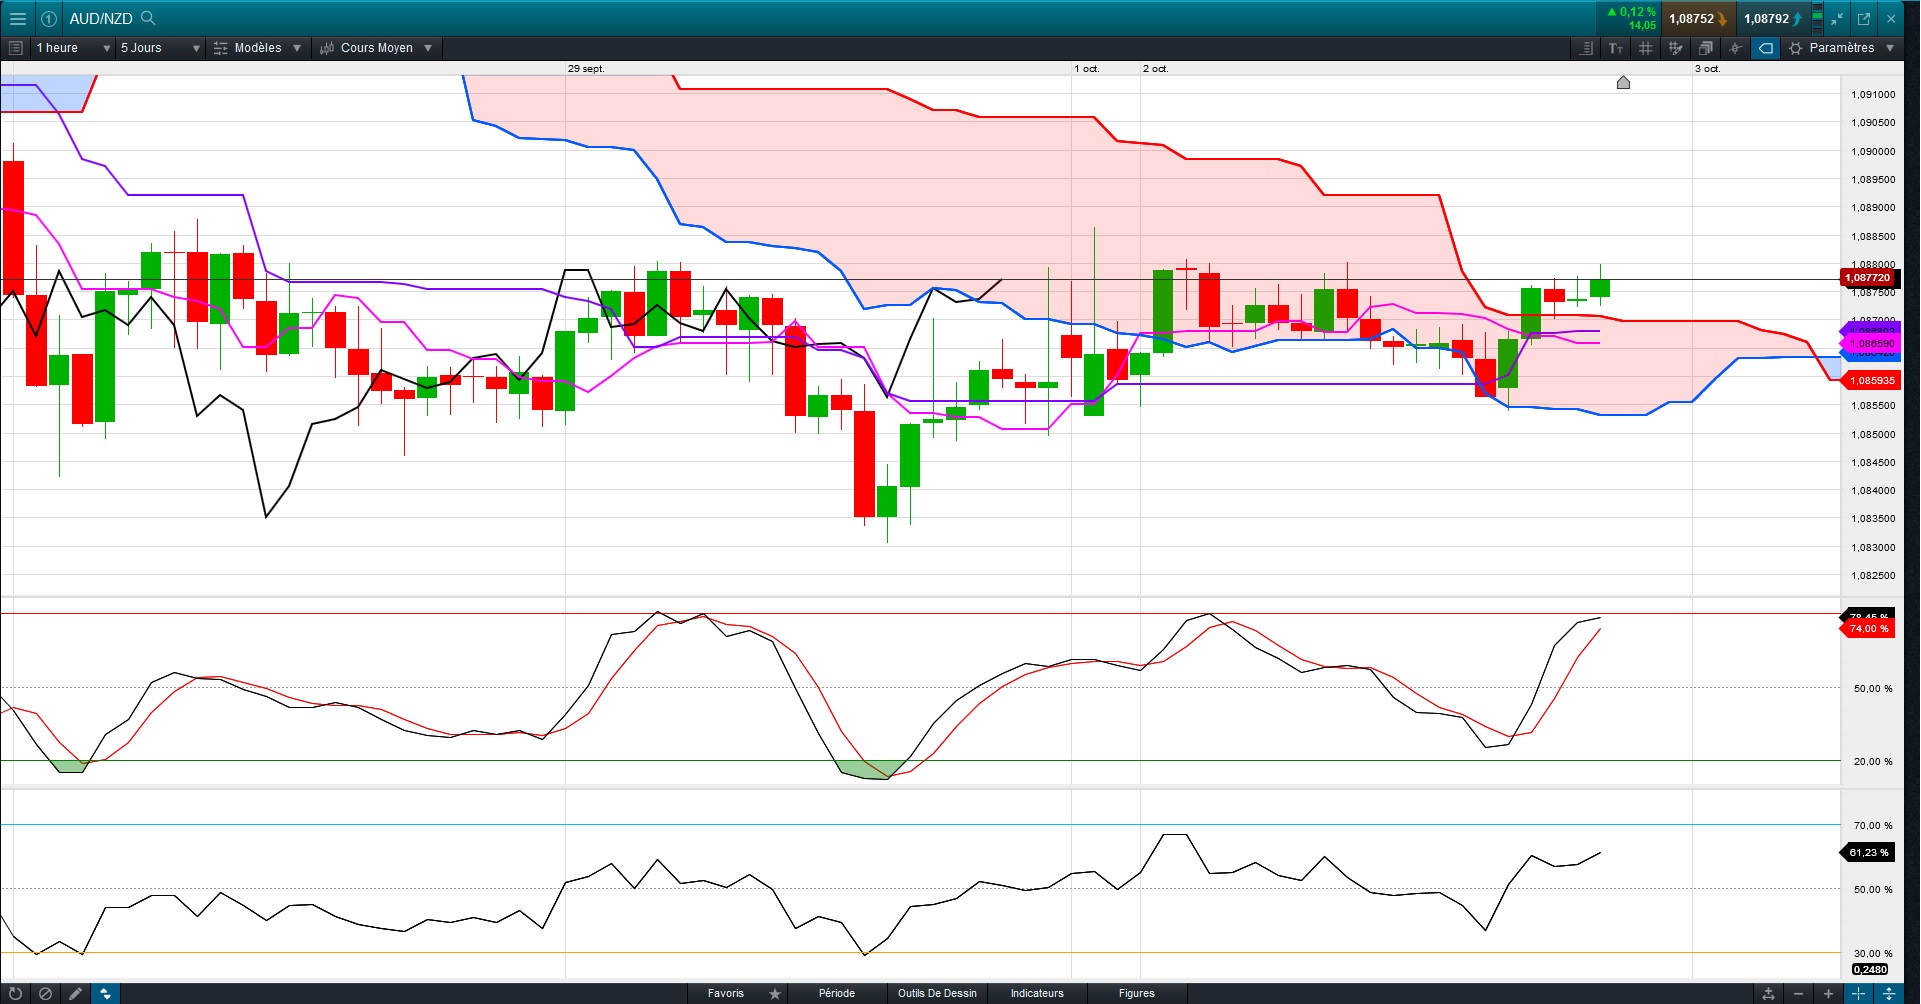1921x1004 pixels.
Task: Click the 0,2480 value label at bottom right
Action: (x=1869, y=969)
